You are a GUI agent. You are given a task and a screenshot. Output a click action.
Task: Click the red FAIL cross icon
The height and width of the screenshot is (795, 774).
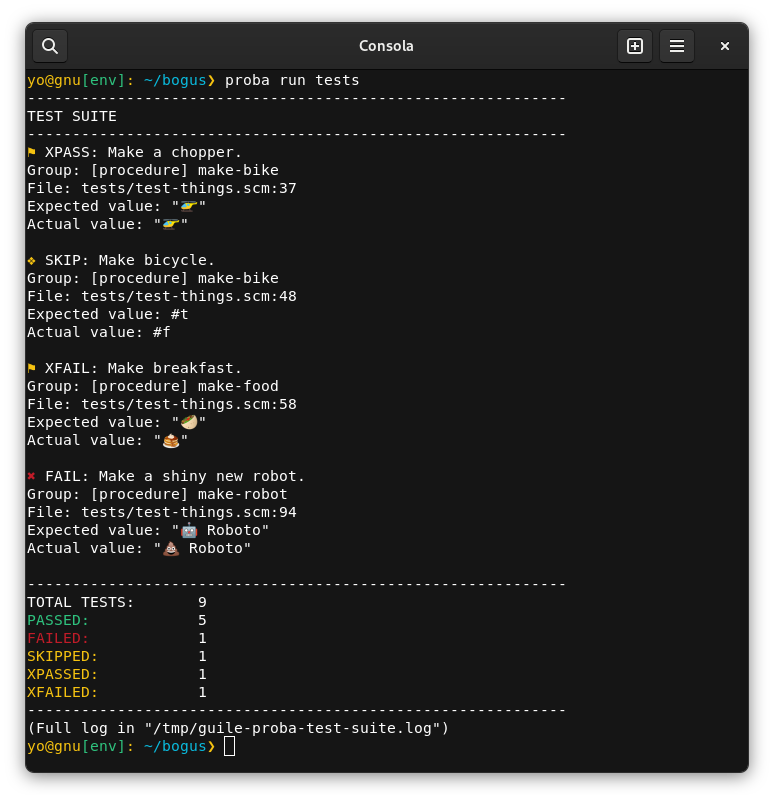click(31, 476)
